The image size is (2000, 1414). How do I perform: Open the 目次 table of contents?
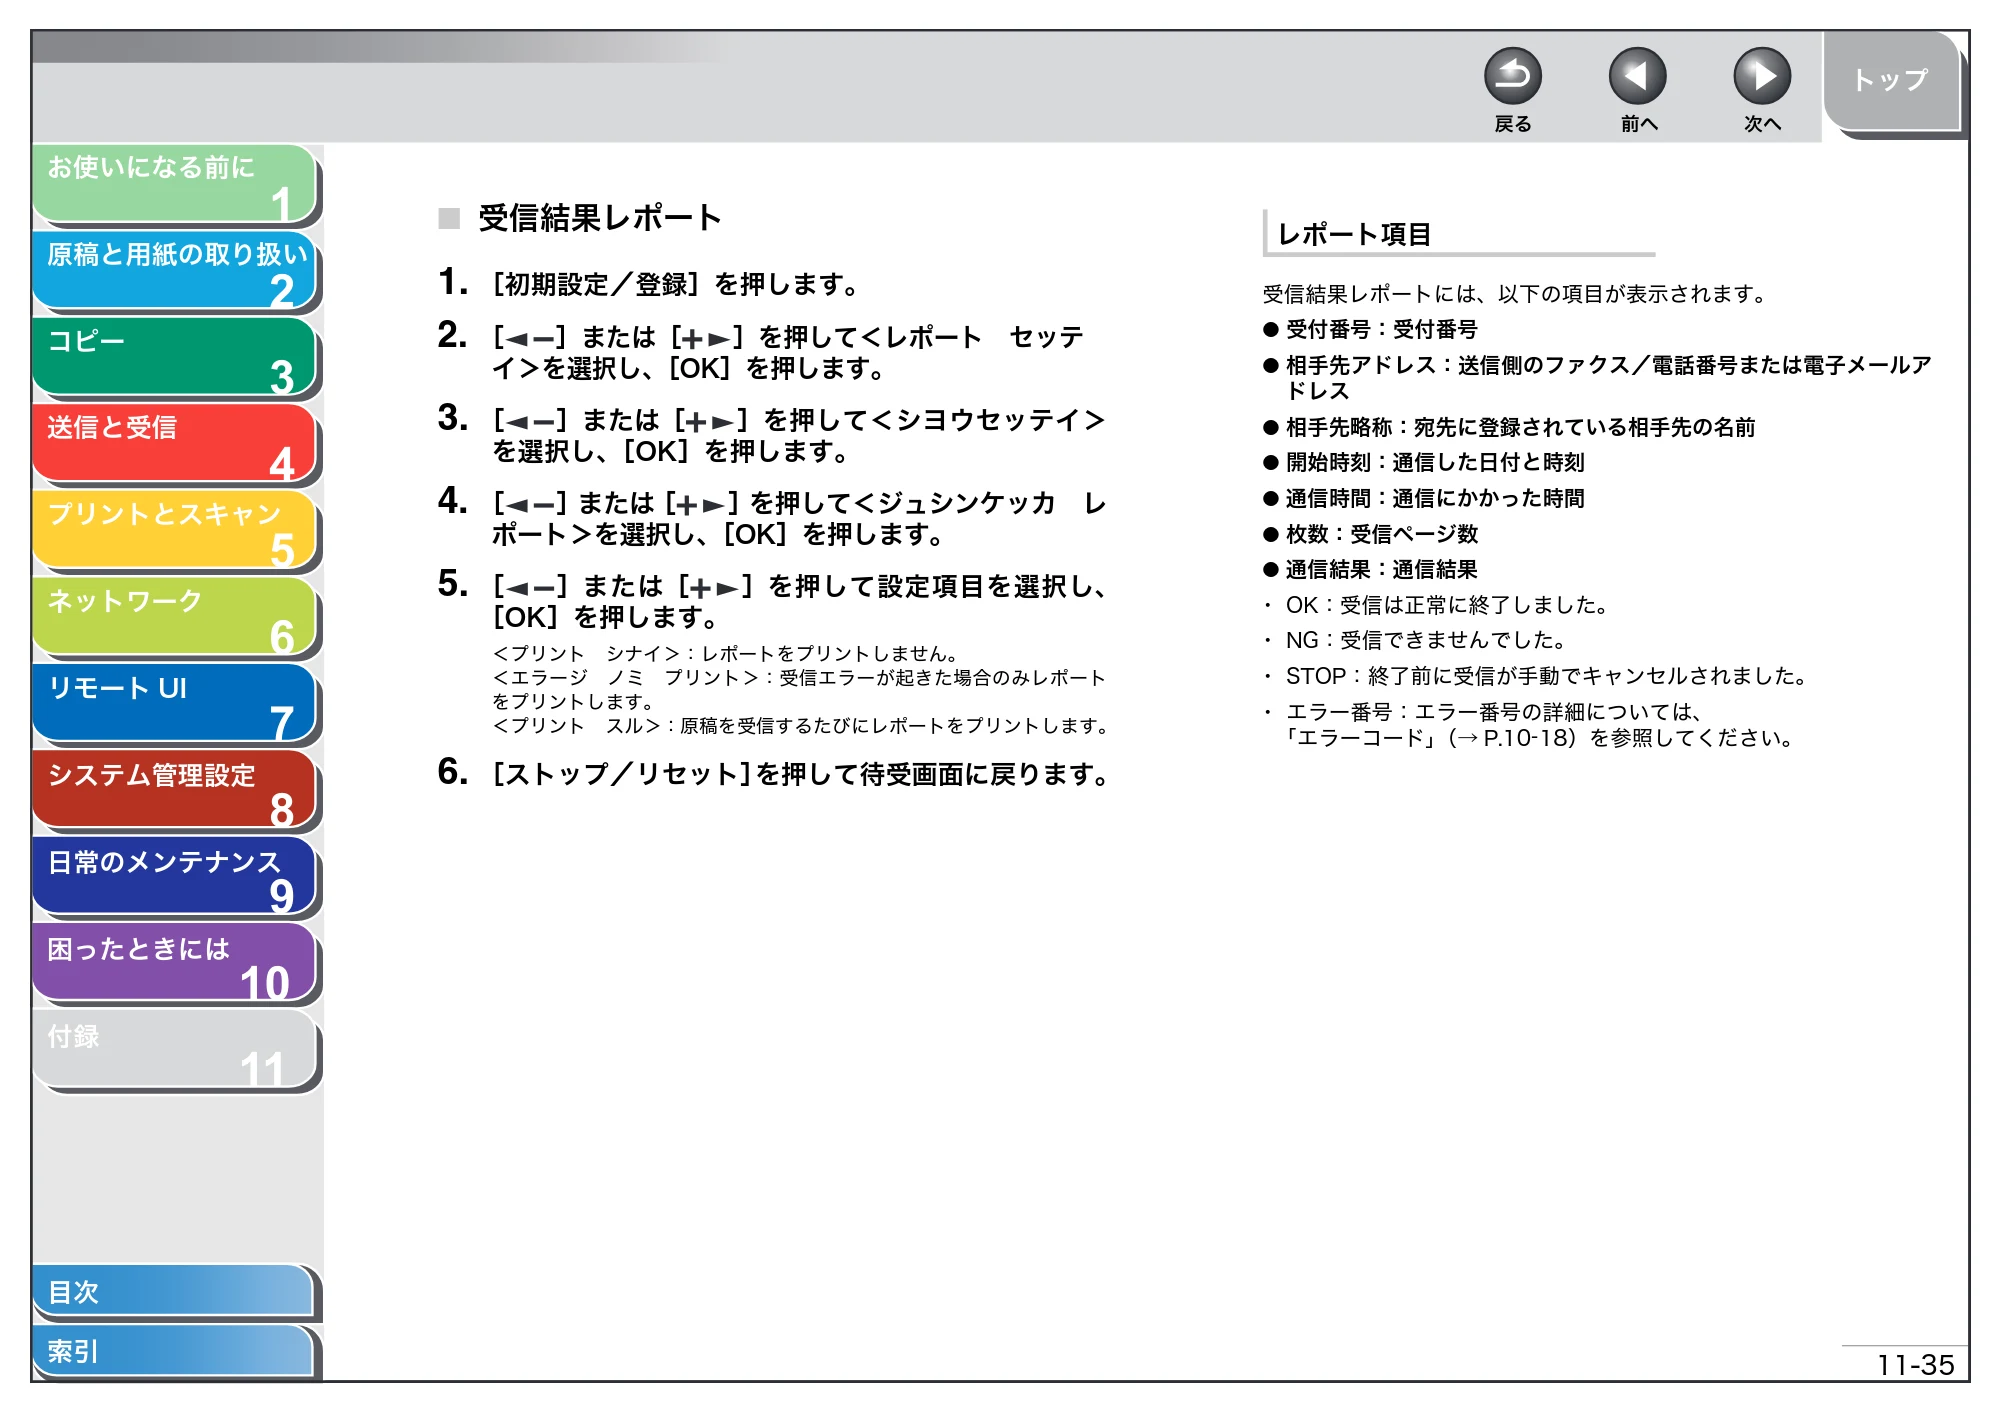click(173, 1292)
